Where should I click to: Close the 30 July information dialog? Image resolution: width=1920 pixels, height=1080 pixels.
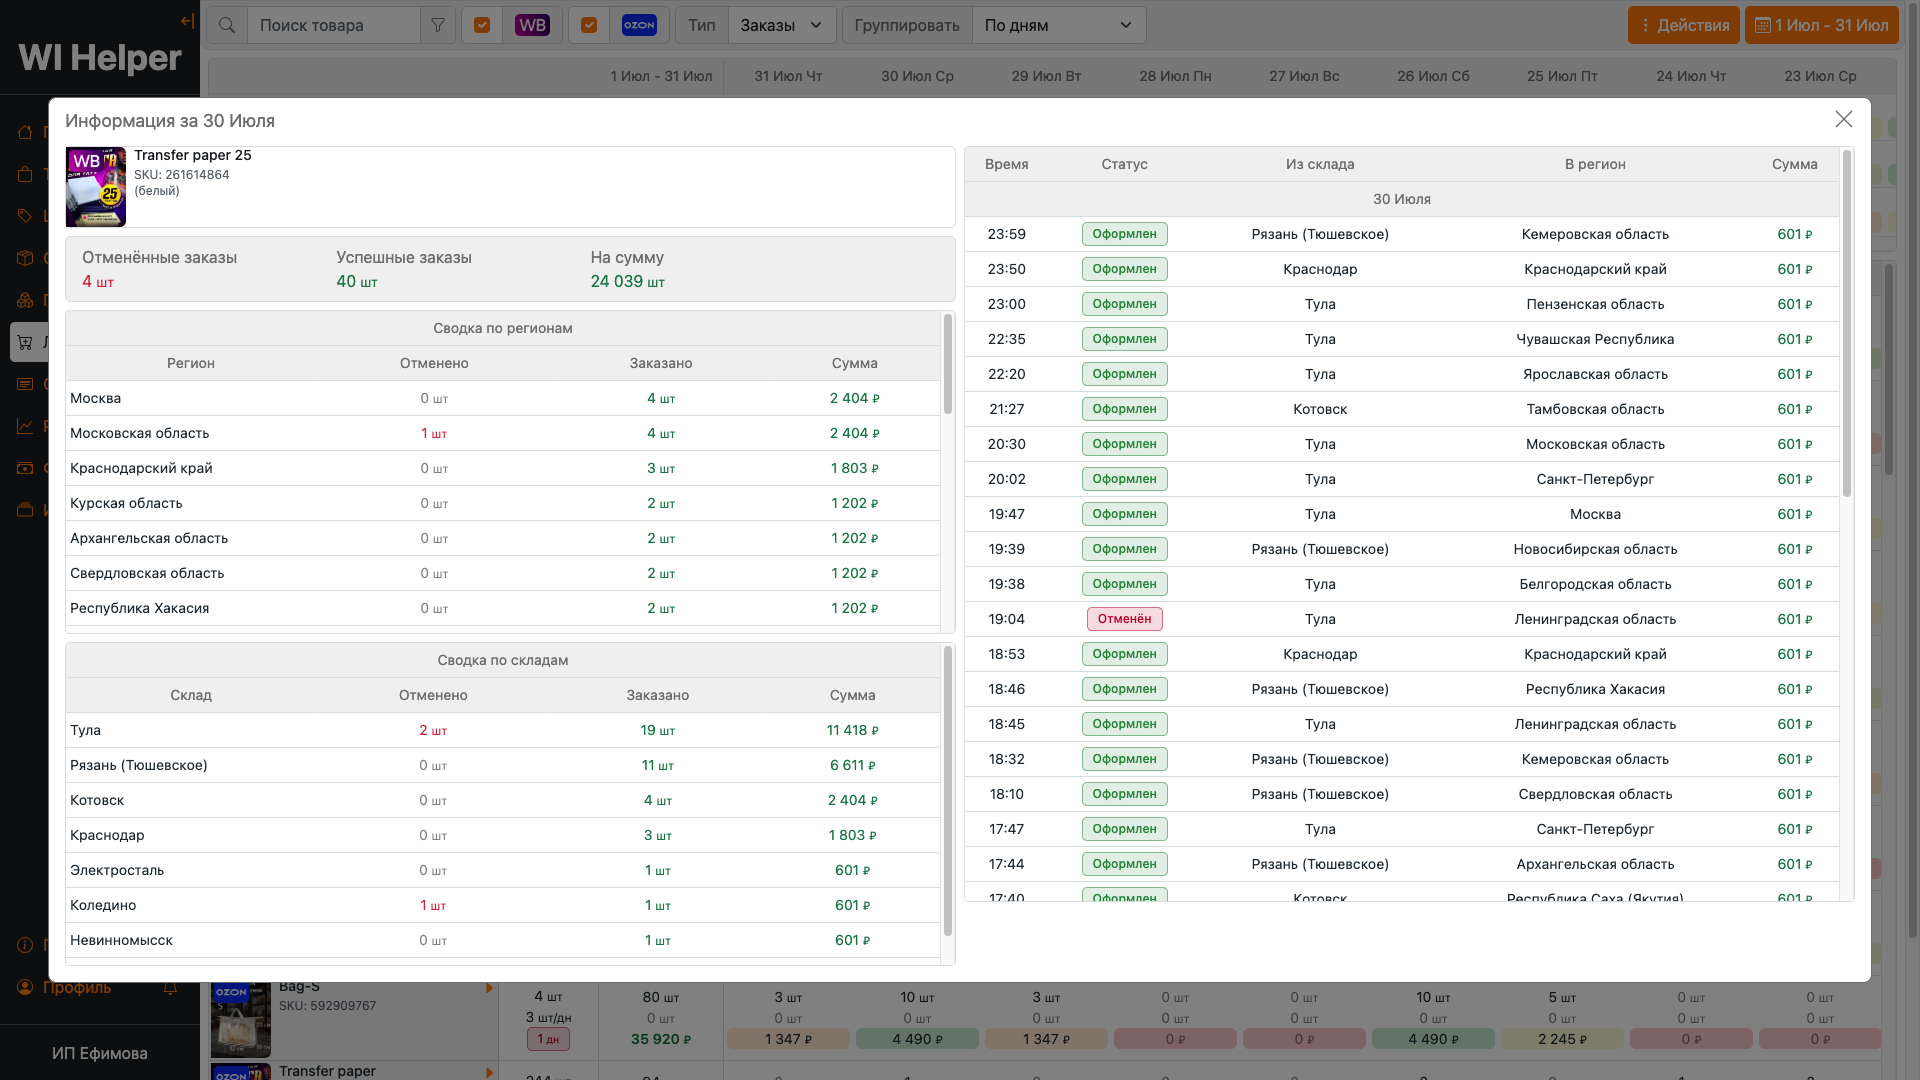1843,119
